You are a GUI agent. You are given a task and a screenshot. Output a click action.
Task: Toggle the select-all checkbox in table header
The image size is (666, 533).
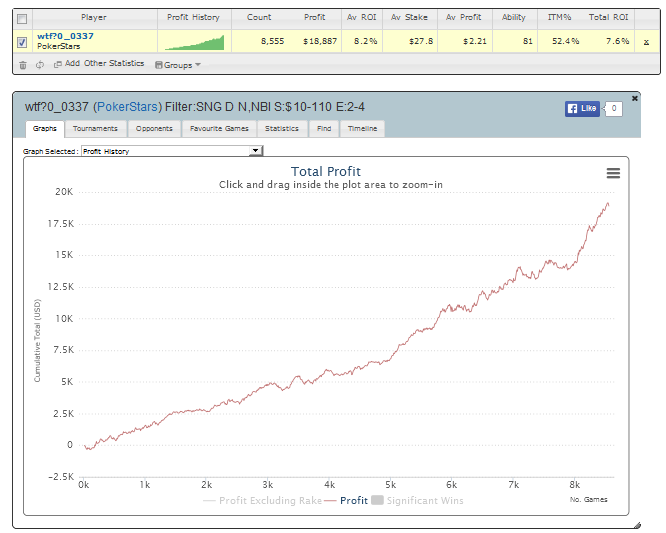22,19
